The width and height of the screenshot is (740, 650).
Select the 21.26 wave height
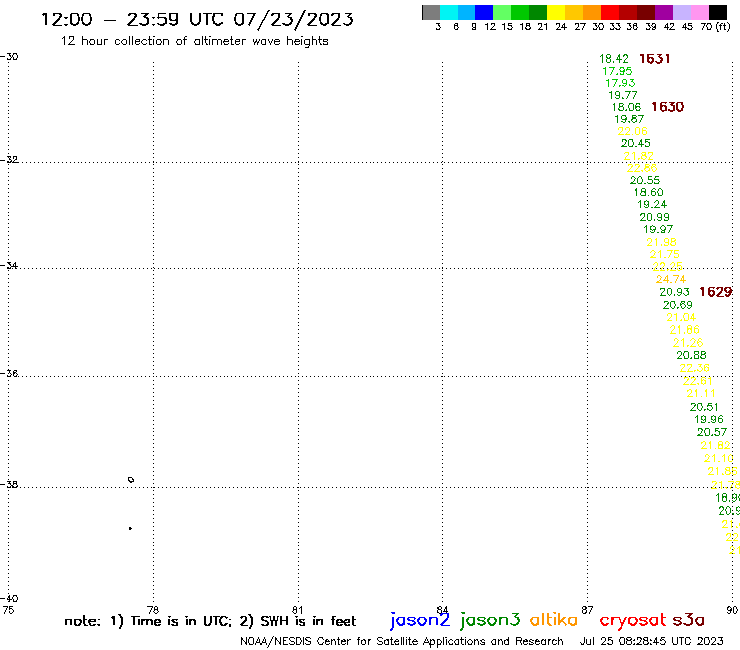tap(688, 343)
